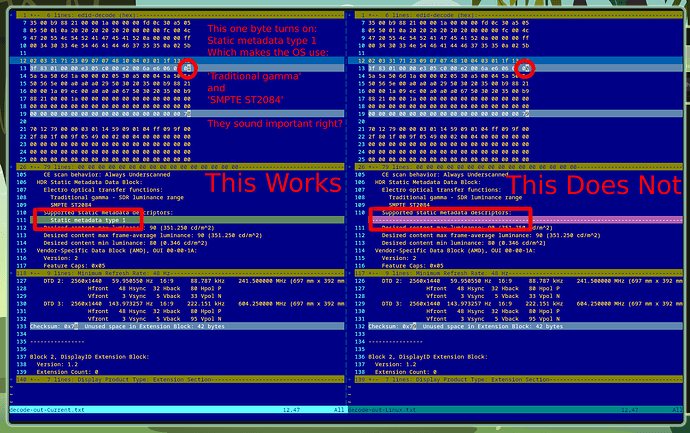690x433 pixels.
Task: Expand the right pane edid-decode (hex) fold
Action: point(518,15)
